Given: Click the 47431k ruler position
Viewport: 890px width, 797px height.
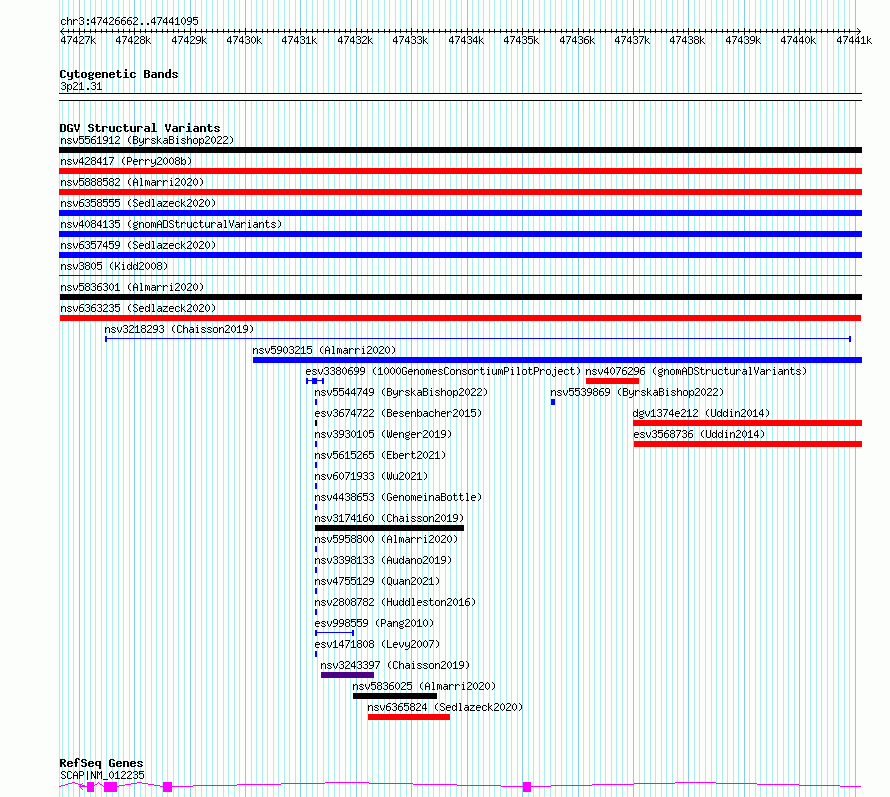Looking at the screenshot, I should 299,40.
